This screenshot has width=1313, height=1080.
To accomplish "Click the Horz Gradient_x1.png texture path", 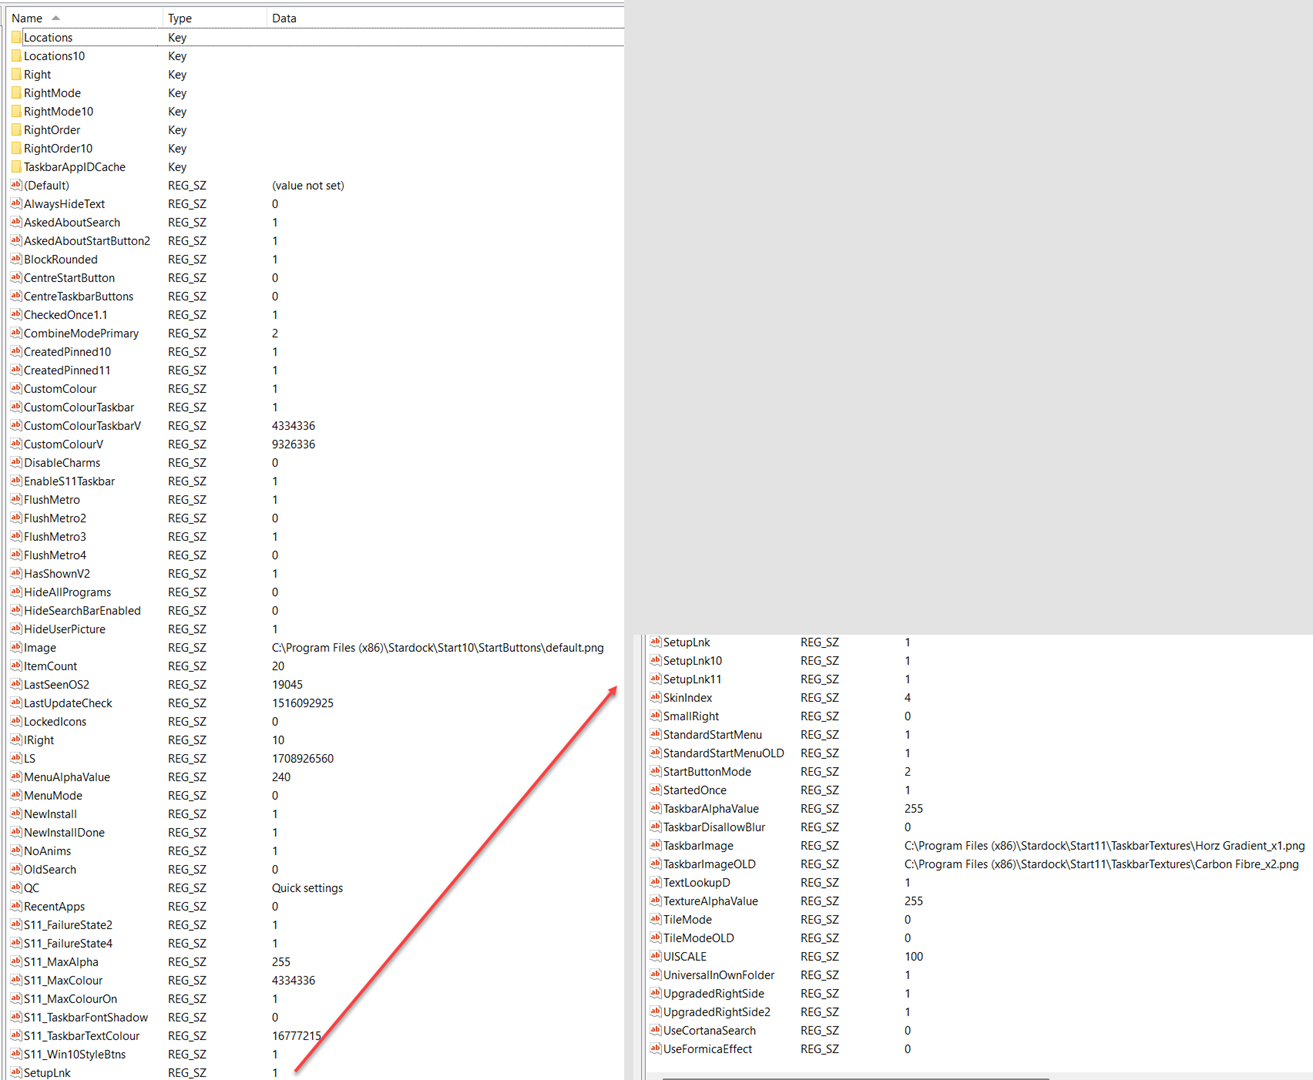I will tap(1105, 846).
